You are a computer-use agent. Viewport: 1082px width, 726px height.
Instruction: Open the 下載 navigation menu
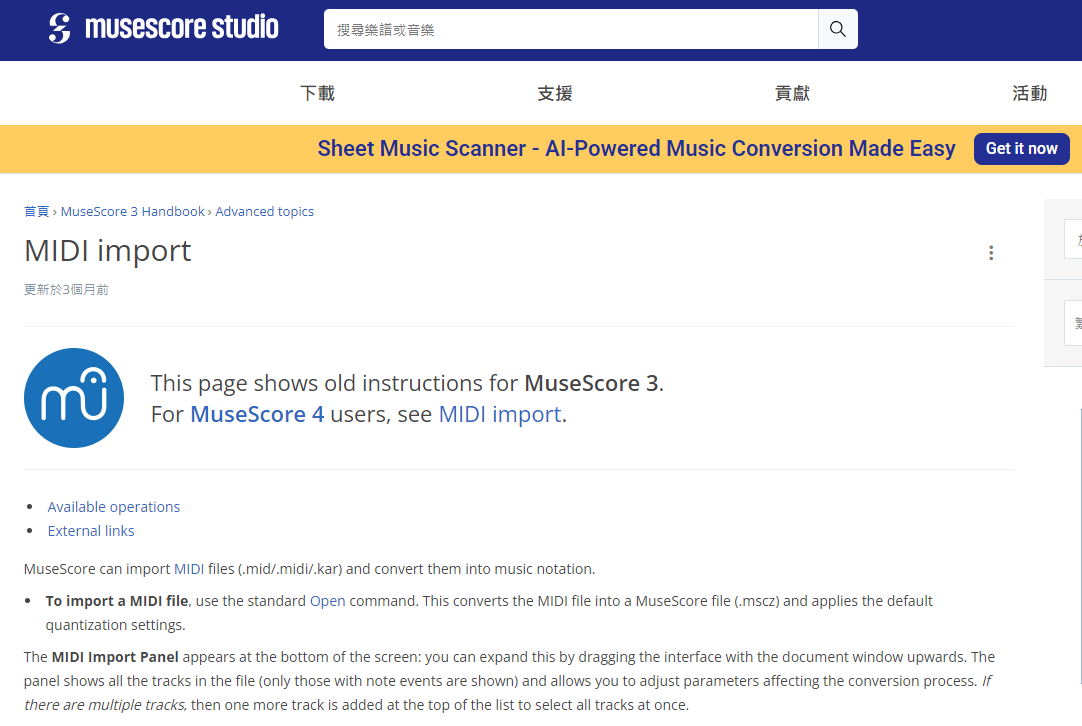coord(317,93)
